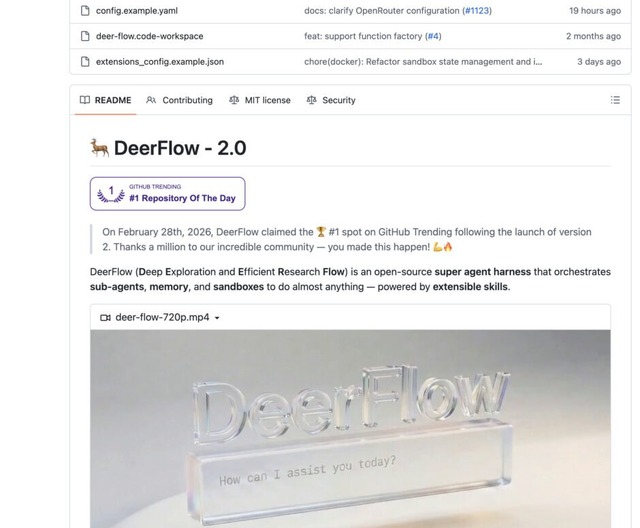Open the Security tab
This screenshot has width=640, height=528.
pos(331,100)
